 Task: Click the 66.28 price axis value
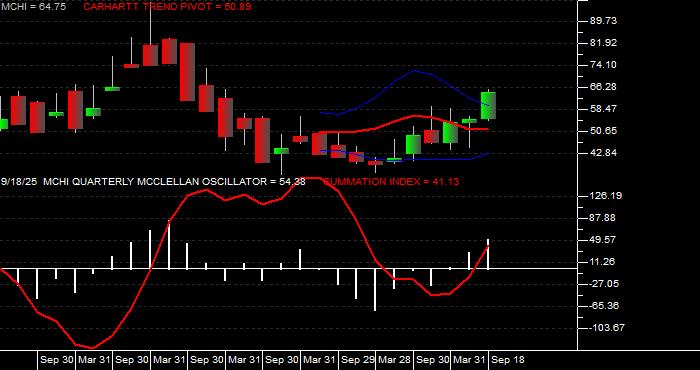[603, 87]
